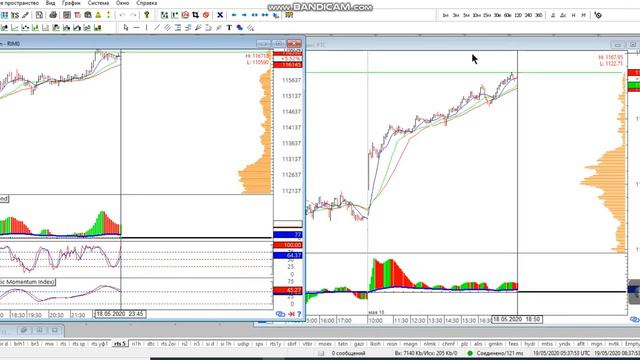The image size is (640, 360).
Task: Select the arrow cursor drawing tool
Action: [x=126, y=27]
